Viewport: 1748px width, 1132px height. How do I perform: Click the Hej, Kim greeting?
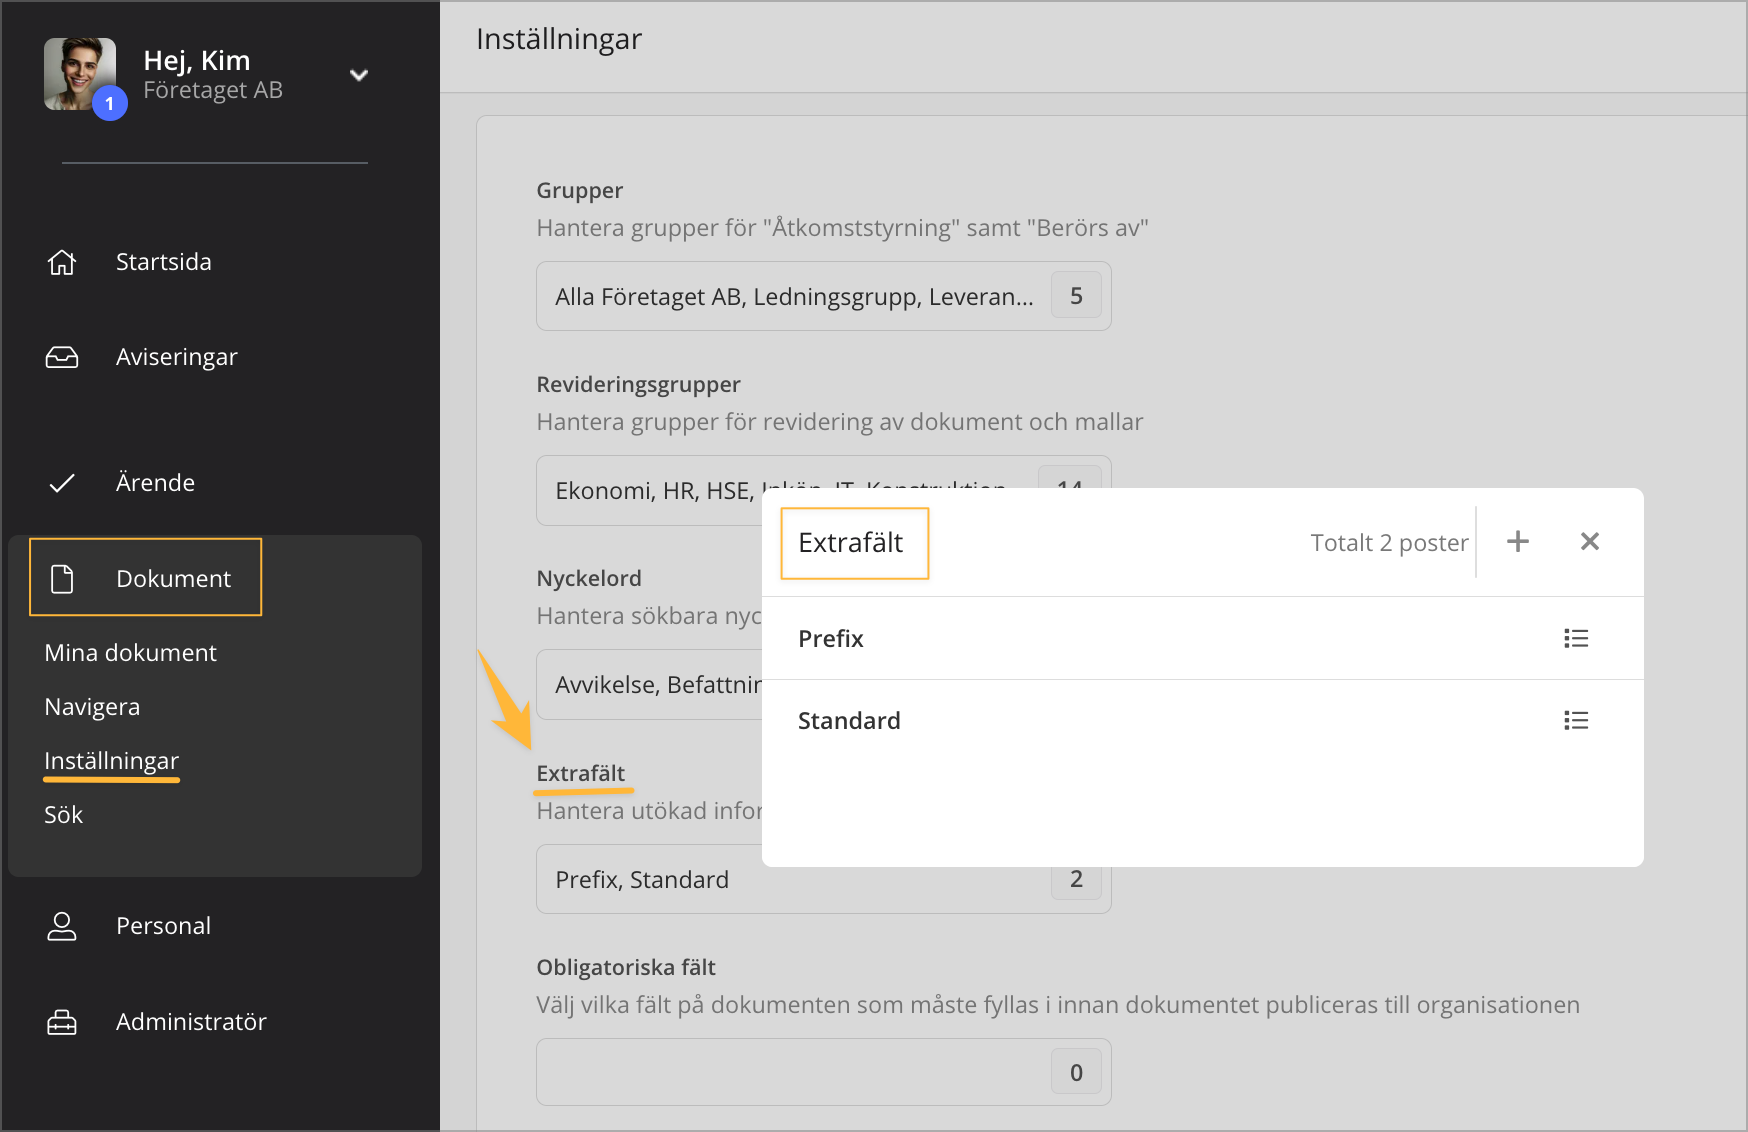[197, 61]
